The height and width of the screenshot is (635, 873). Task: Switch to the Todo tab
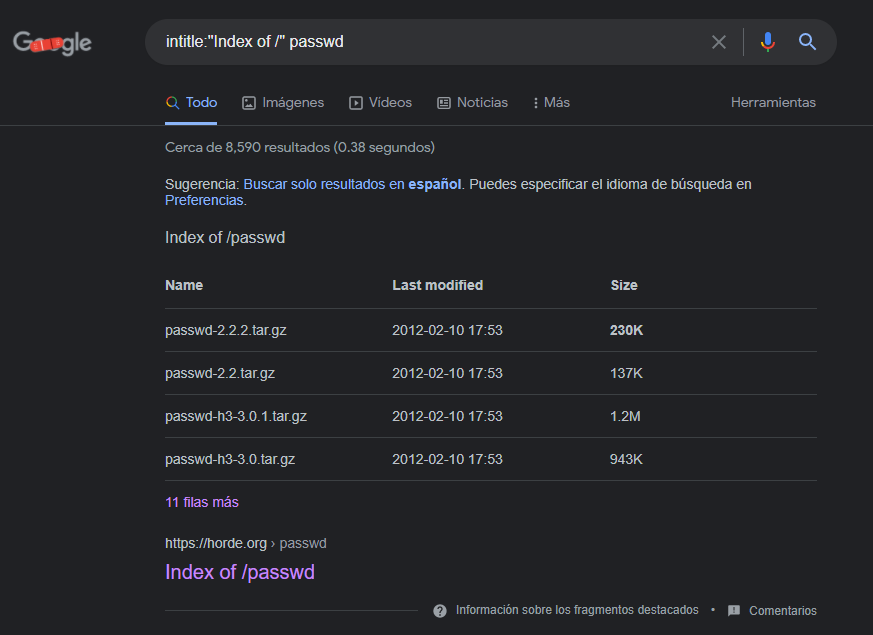pyautogui.click(x=191, y=102)
